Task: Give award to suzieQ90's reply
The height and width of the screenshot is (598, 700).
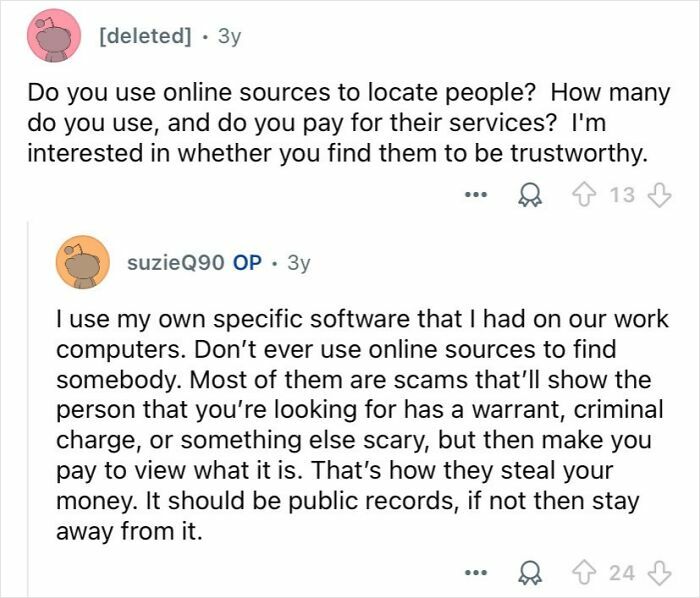Action: (530, 573)
